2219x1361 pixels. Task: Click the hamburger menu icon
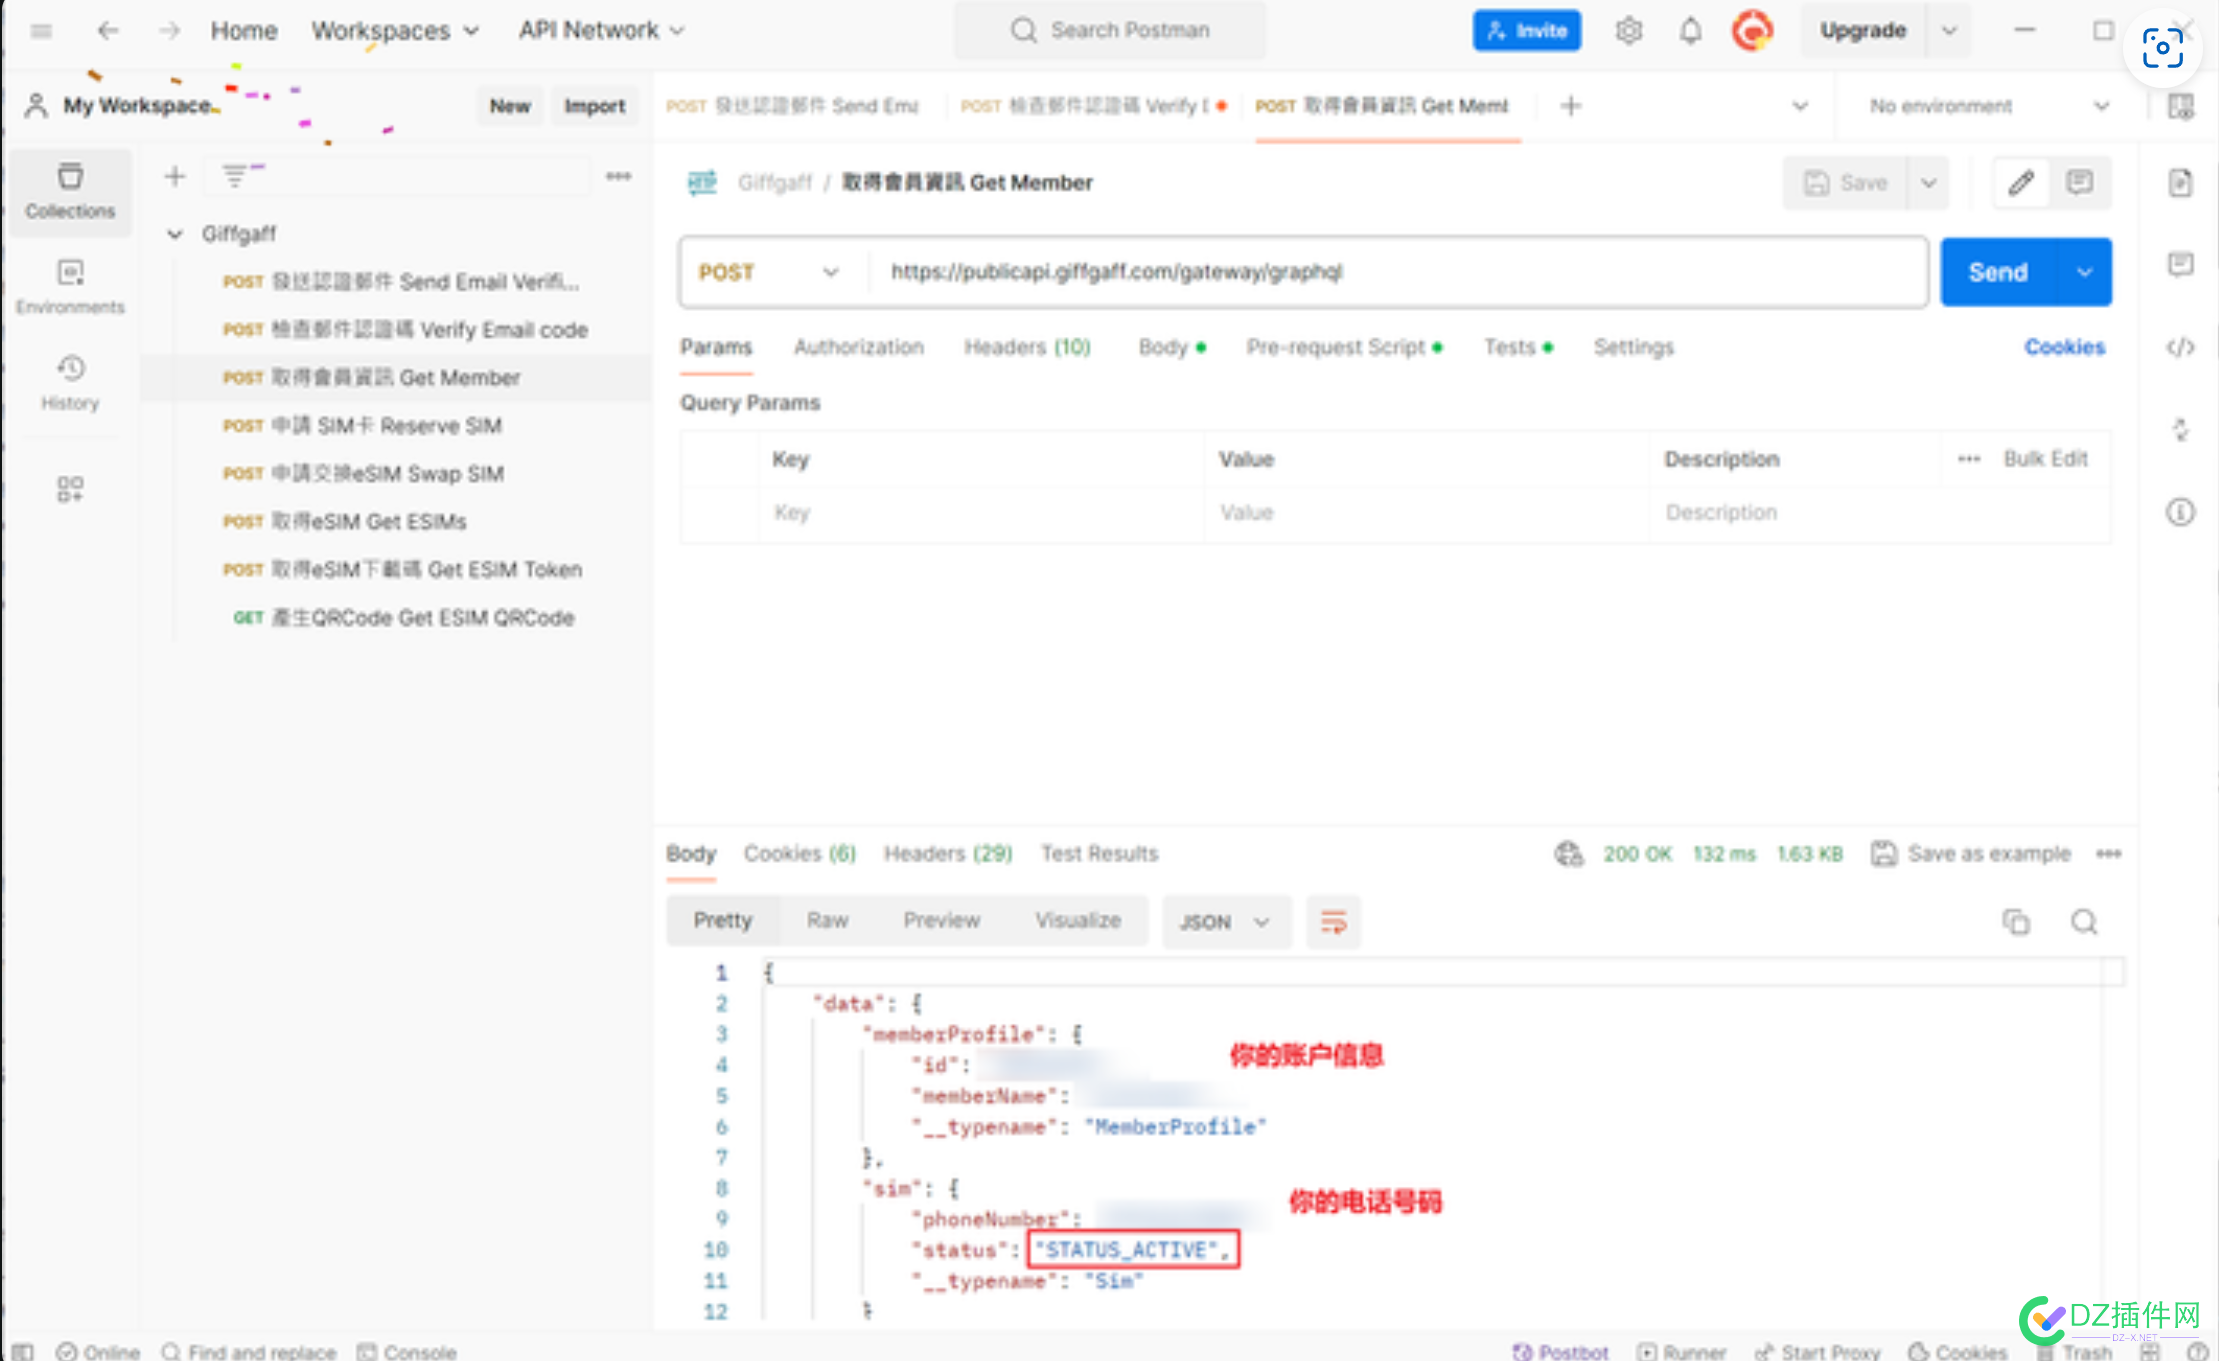tap(41, 31)
